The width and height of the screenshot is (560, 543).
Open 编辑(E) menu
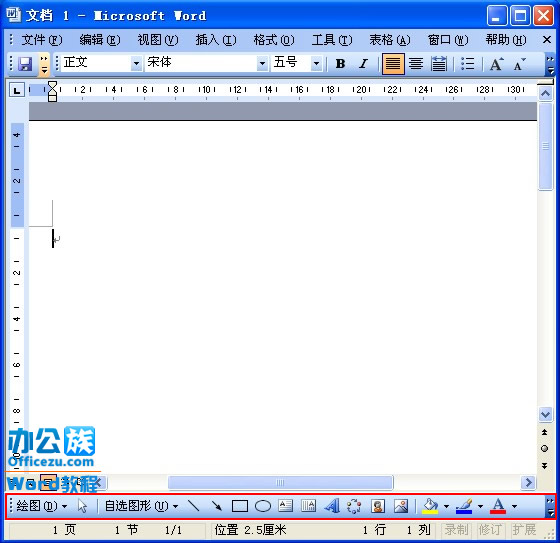pyautogui.click(x=100, y=40)
